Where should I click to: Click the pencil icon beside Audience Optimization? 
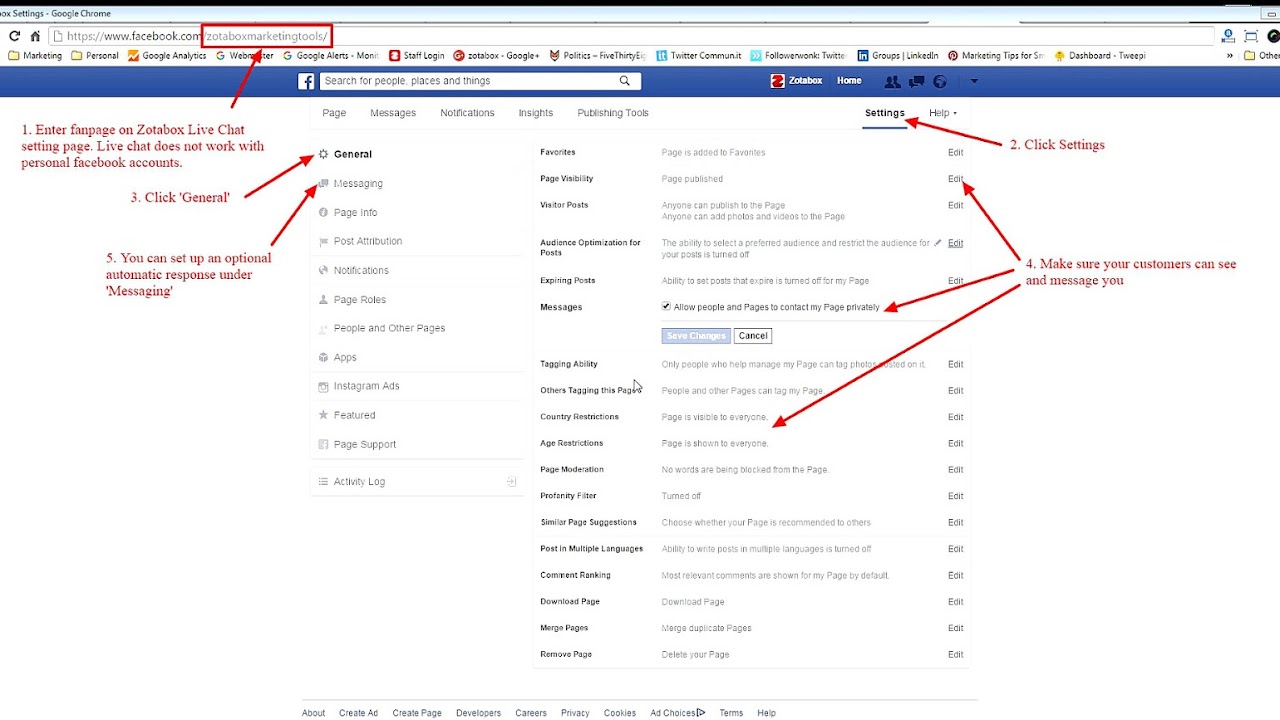click(938, 243)
